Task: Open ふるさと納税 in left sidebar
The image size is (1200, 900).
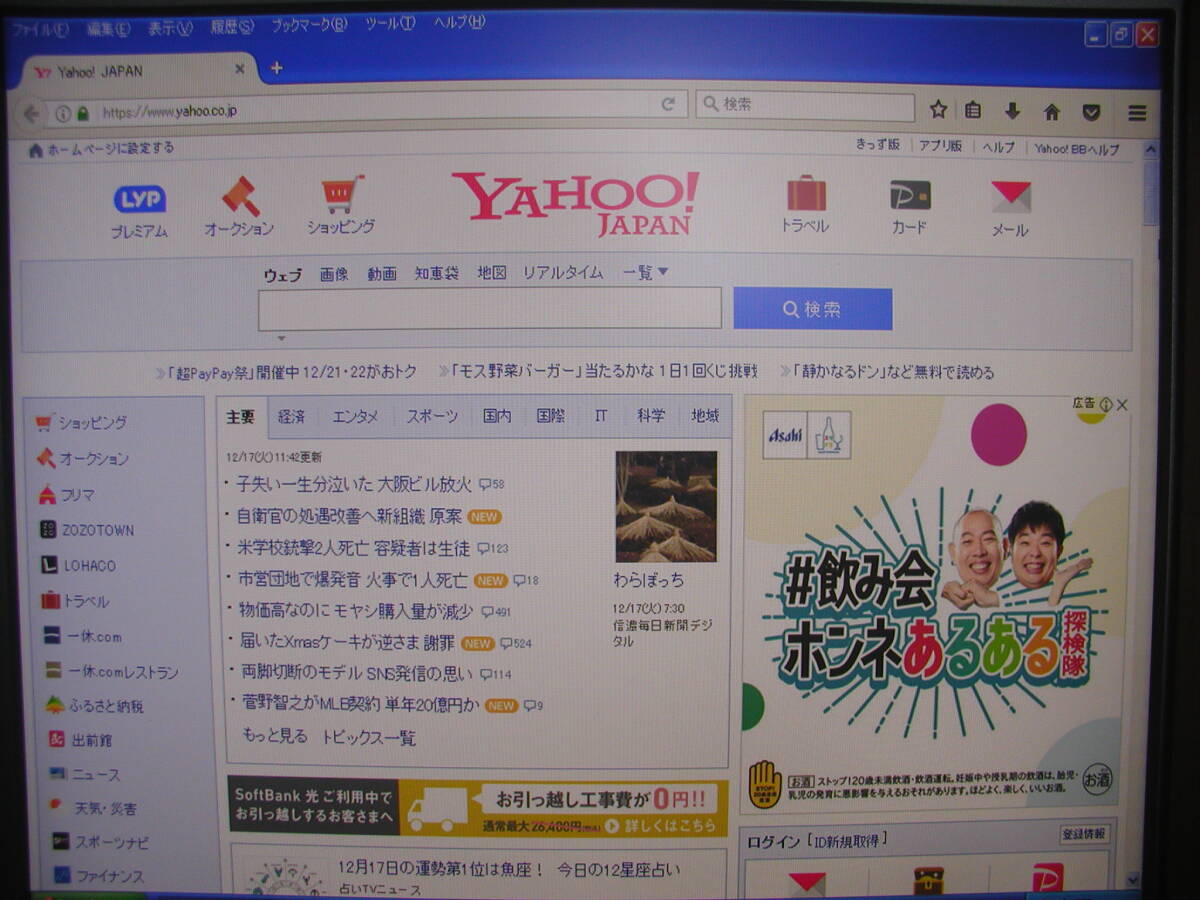Action: (x=106, y=706)
